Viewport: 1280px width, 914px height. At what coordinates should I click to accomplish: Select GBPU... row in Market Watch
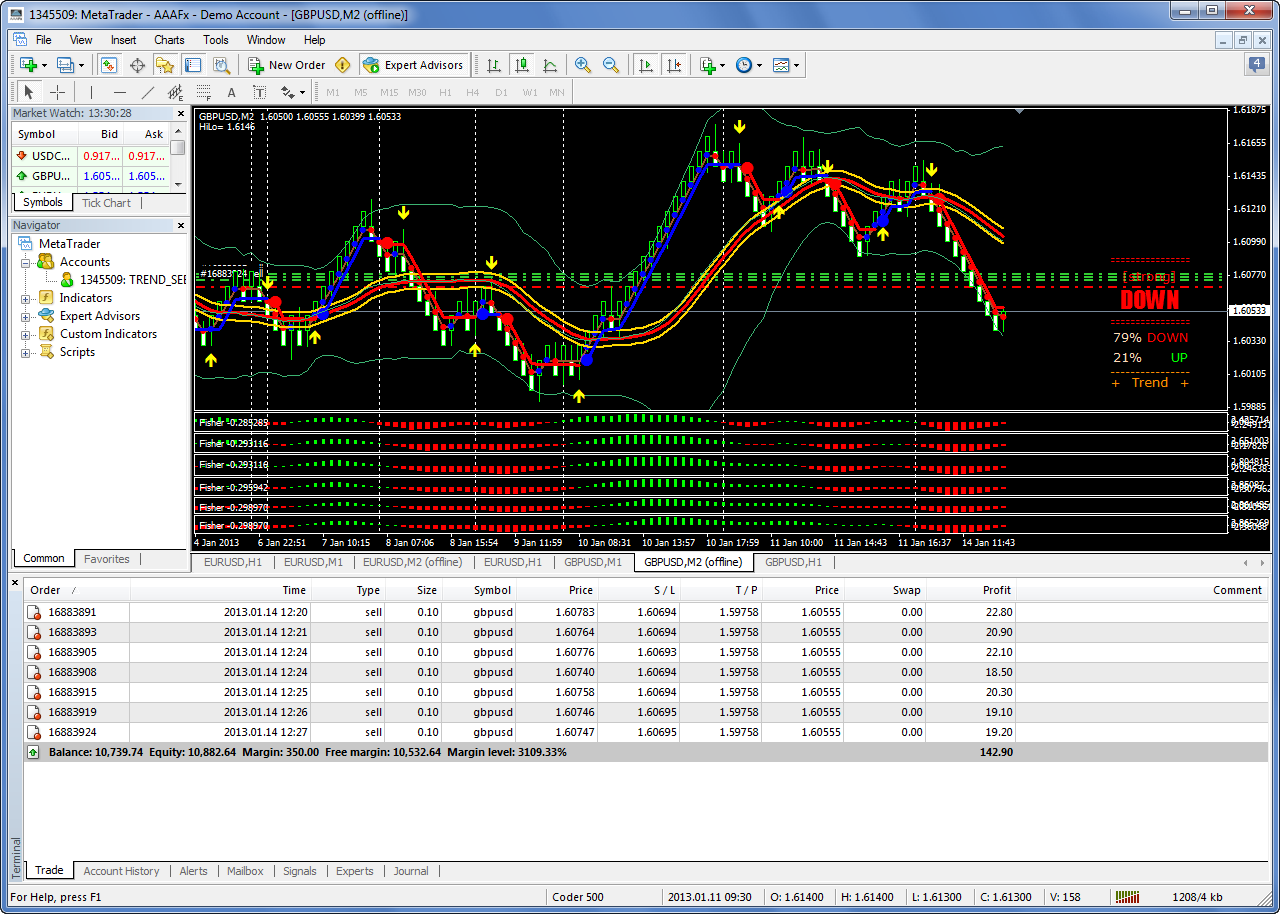click(x=90, y=175)
